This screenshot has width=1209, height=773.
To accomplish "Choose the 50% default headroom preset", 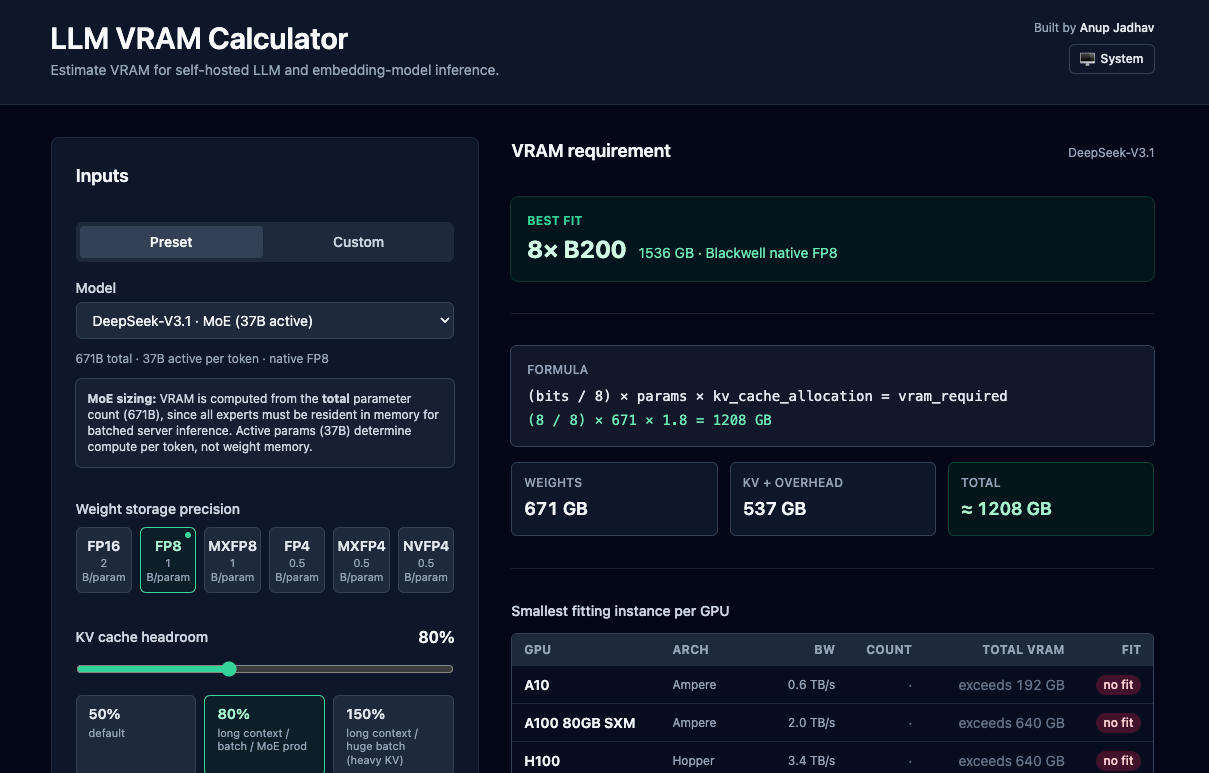I will (136, 734).
